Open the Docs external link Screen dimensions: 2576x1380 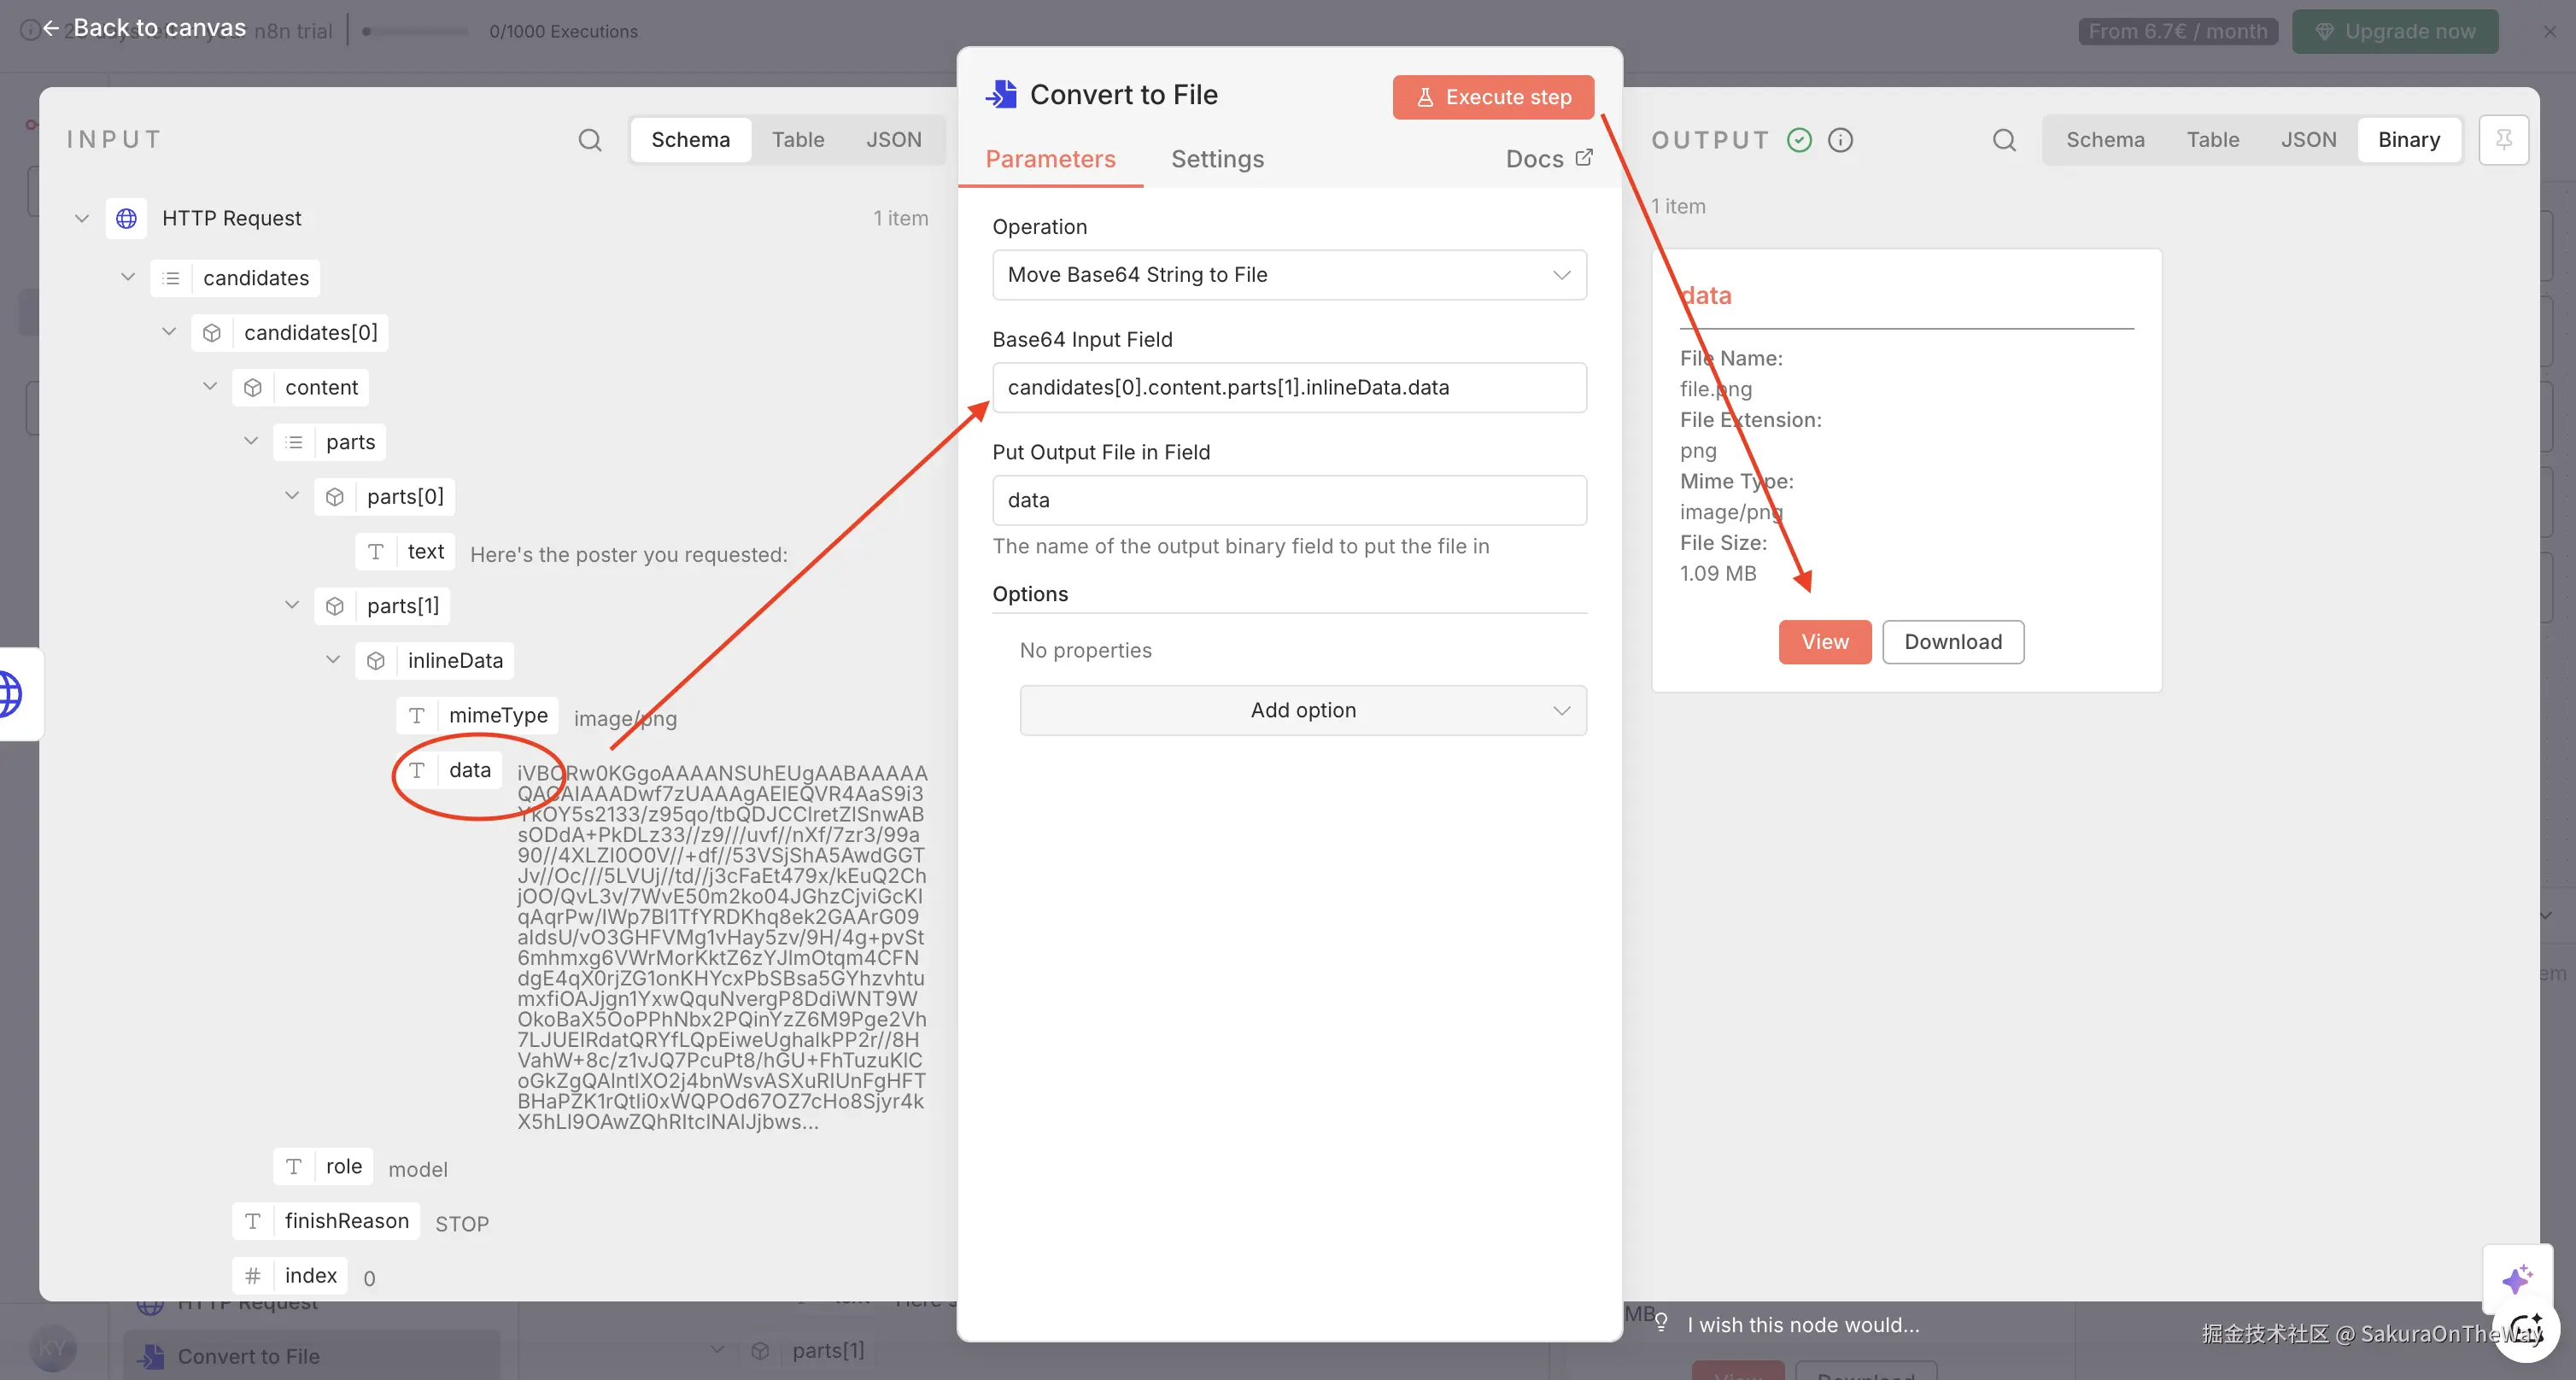point(1548,159)
